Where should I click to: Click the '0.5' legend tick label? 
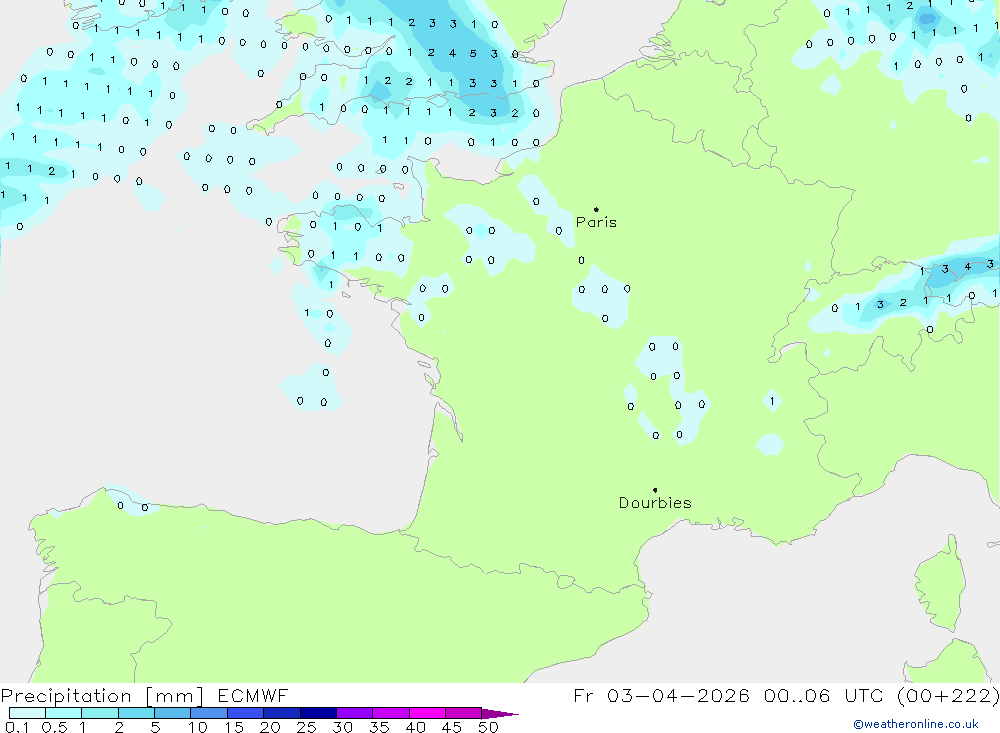click(x=54, y=727)
